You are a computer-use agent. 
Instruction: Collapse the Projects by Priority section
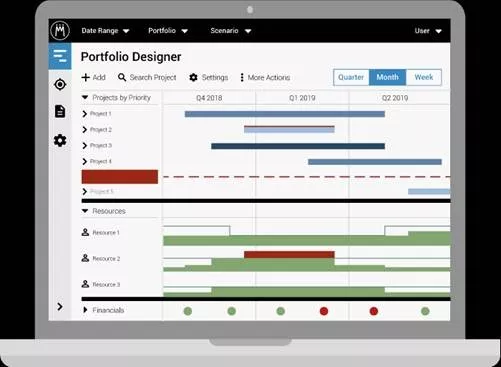[85, 97]
